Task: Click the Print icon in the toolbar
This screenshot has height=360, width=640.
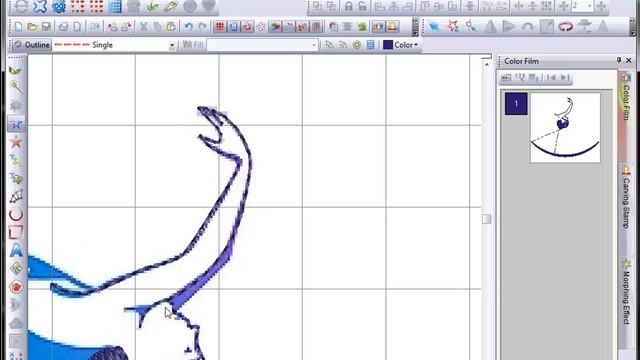Action: pyautogui.click(x=63, y=27)
